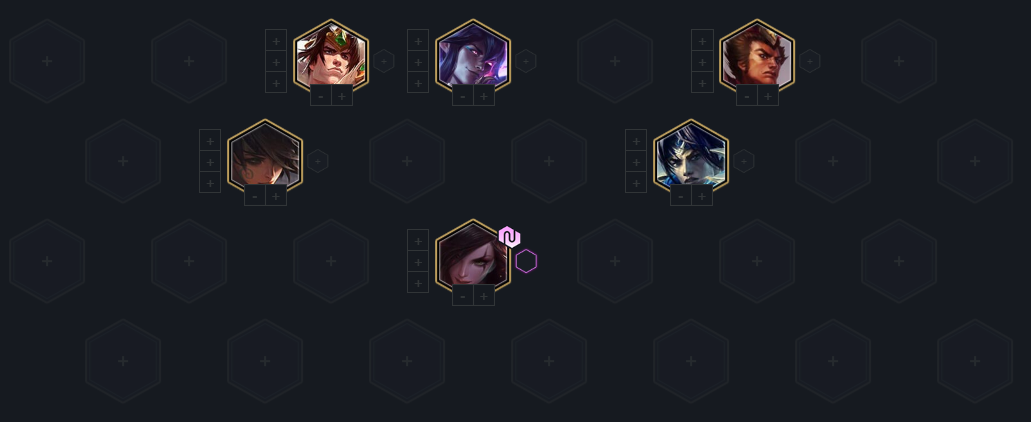Add top item slot for dark-haired champion
The width and height of the screenshot is (1031, 422).
[x=210, y=140]
